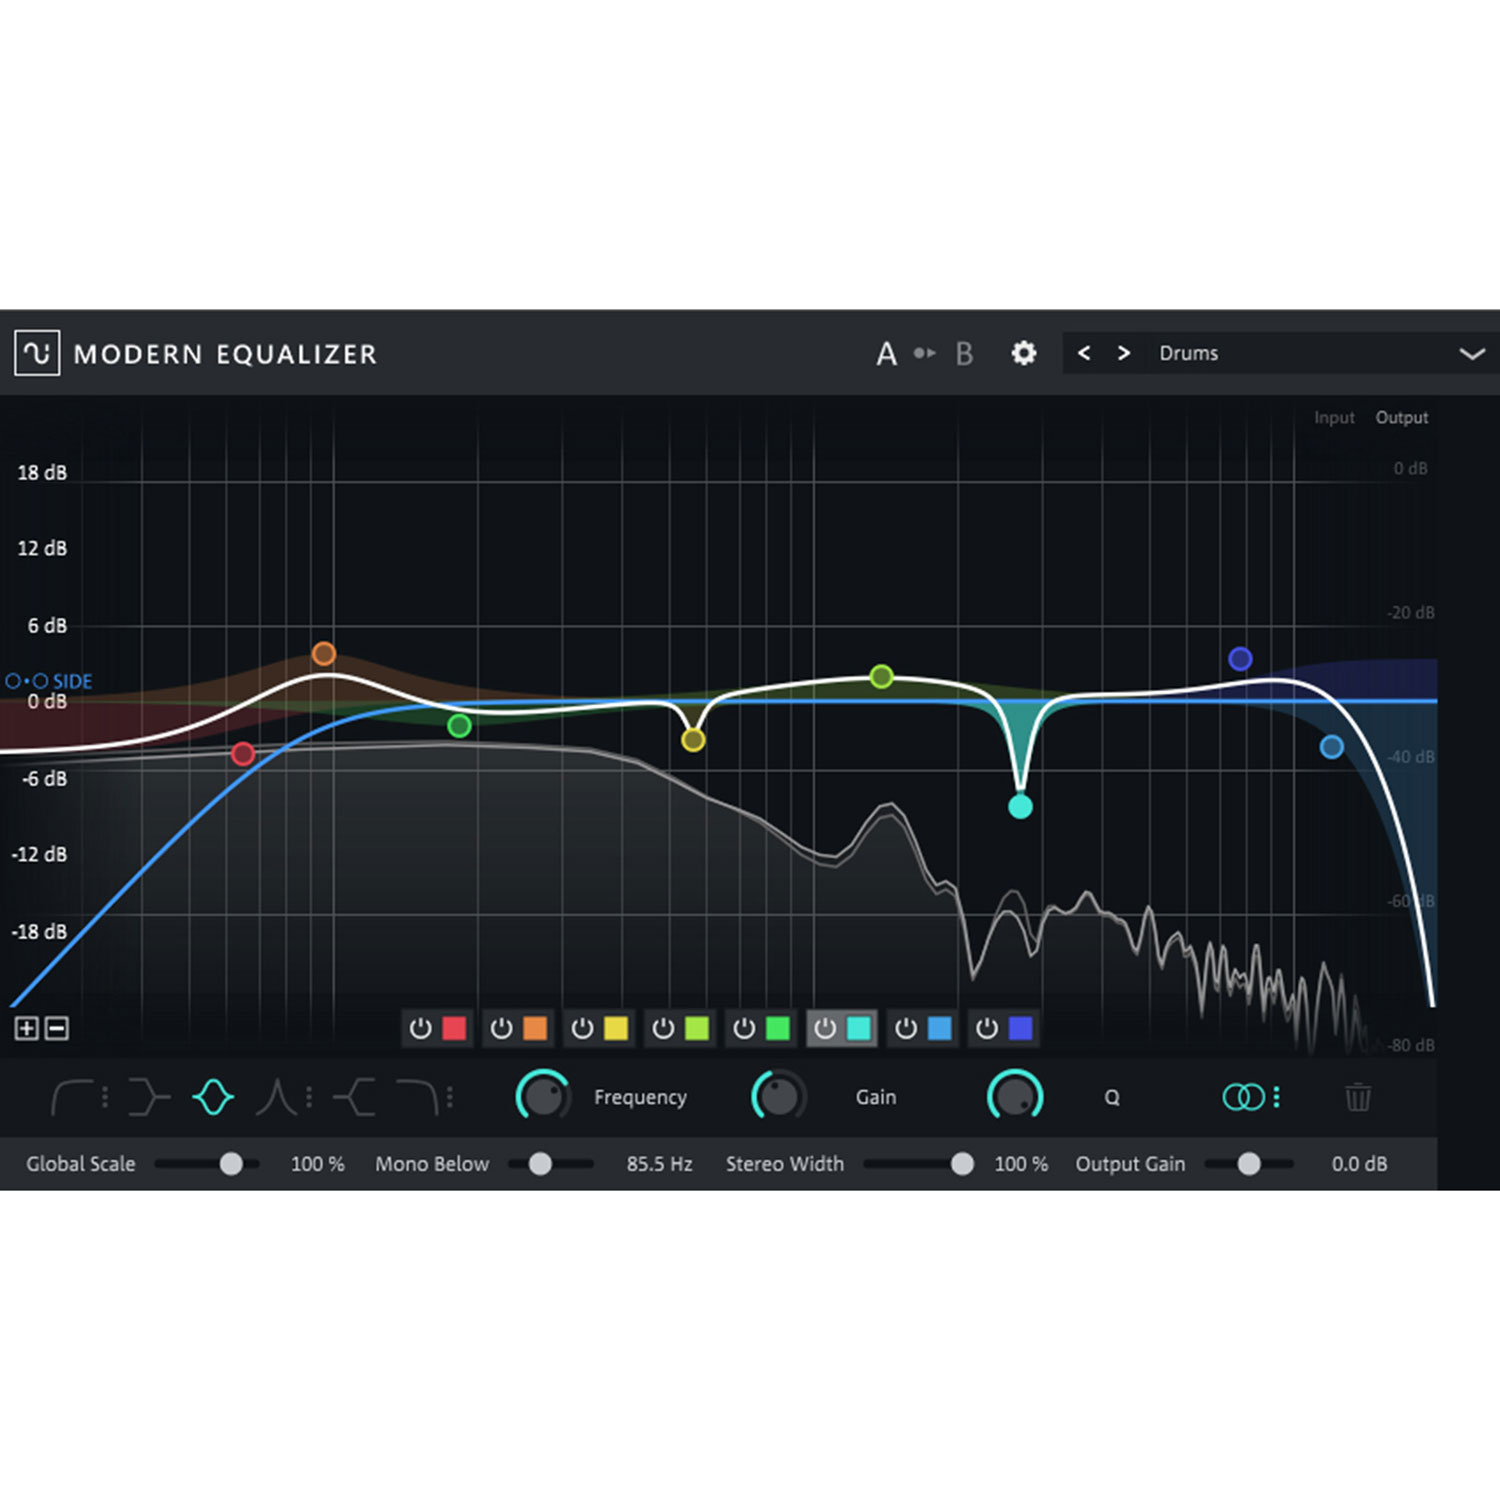Go to the next preset with right arrow
The width and height of the screenshot is (1500, 1500).
[1123, 353]
